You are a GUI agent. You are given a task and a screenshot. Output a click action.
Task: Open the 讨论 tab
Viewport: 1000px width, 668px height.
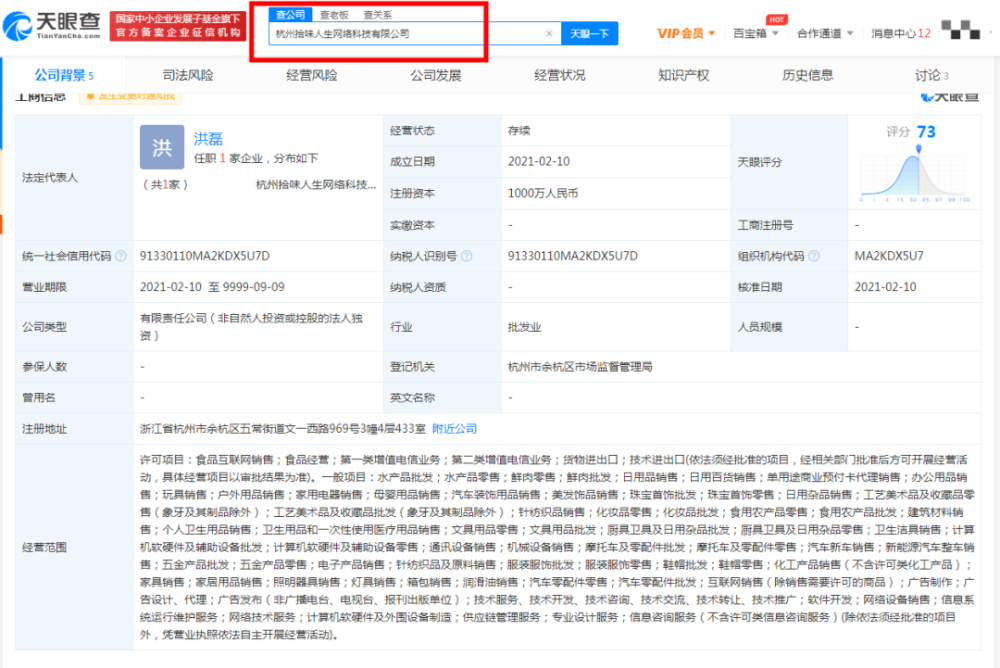(931, 75)
